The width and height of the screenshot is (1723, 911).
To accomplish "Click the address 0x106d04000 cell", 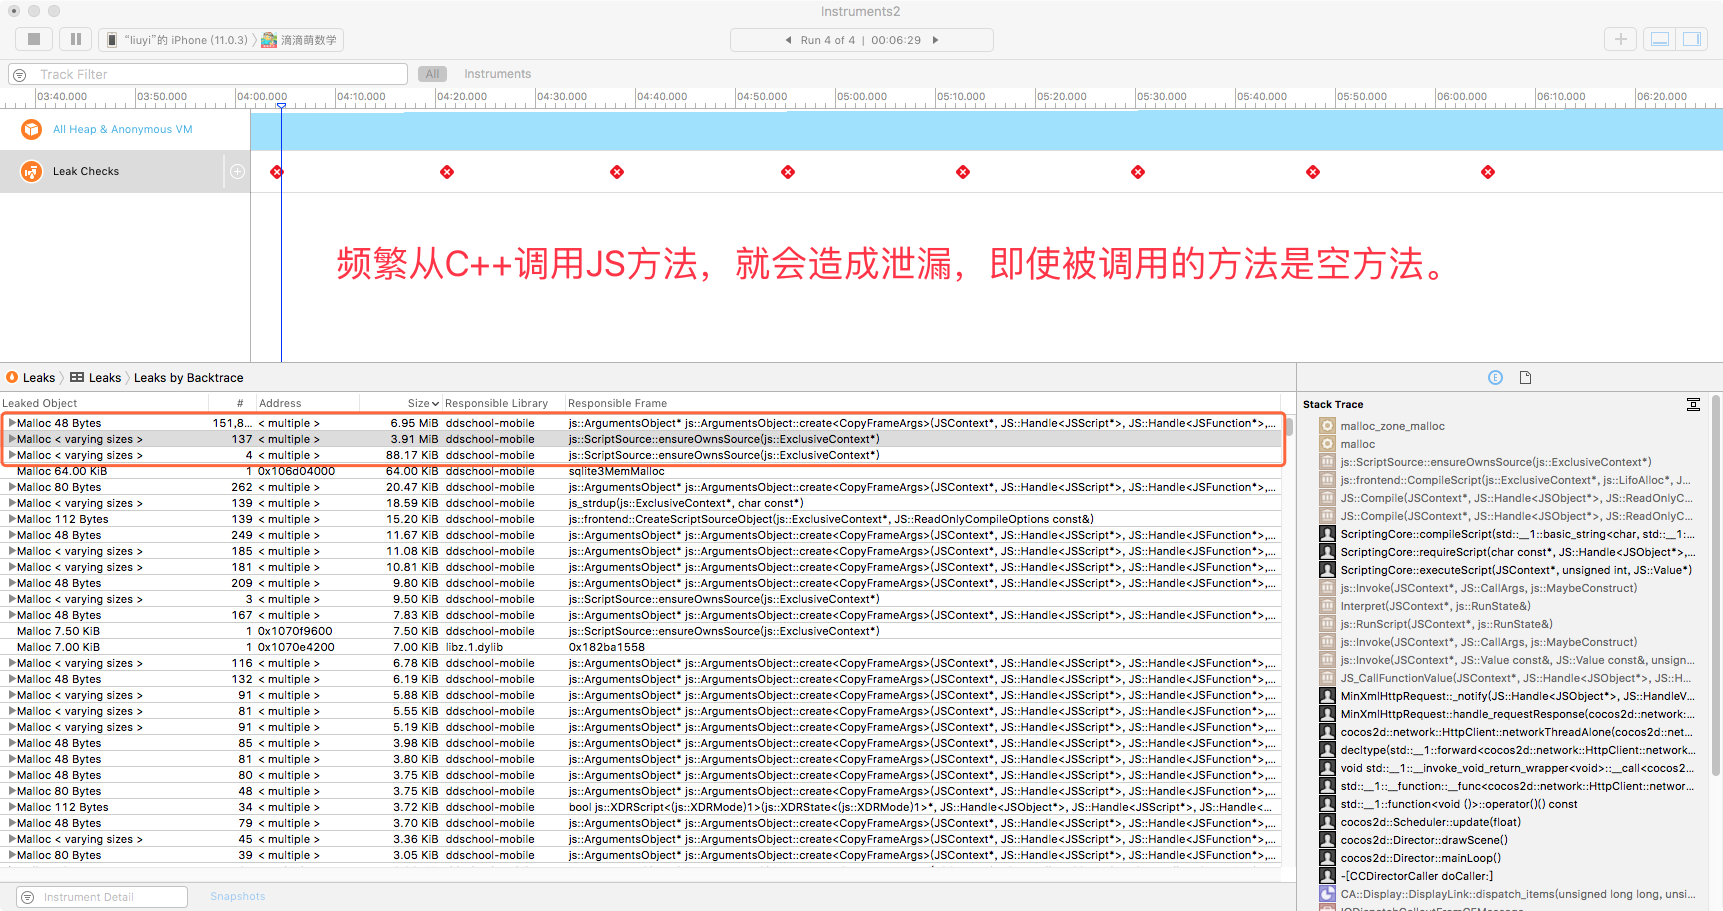I will click(297, 471).
